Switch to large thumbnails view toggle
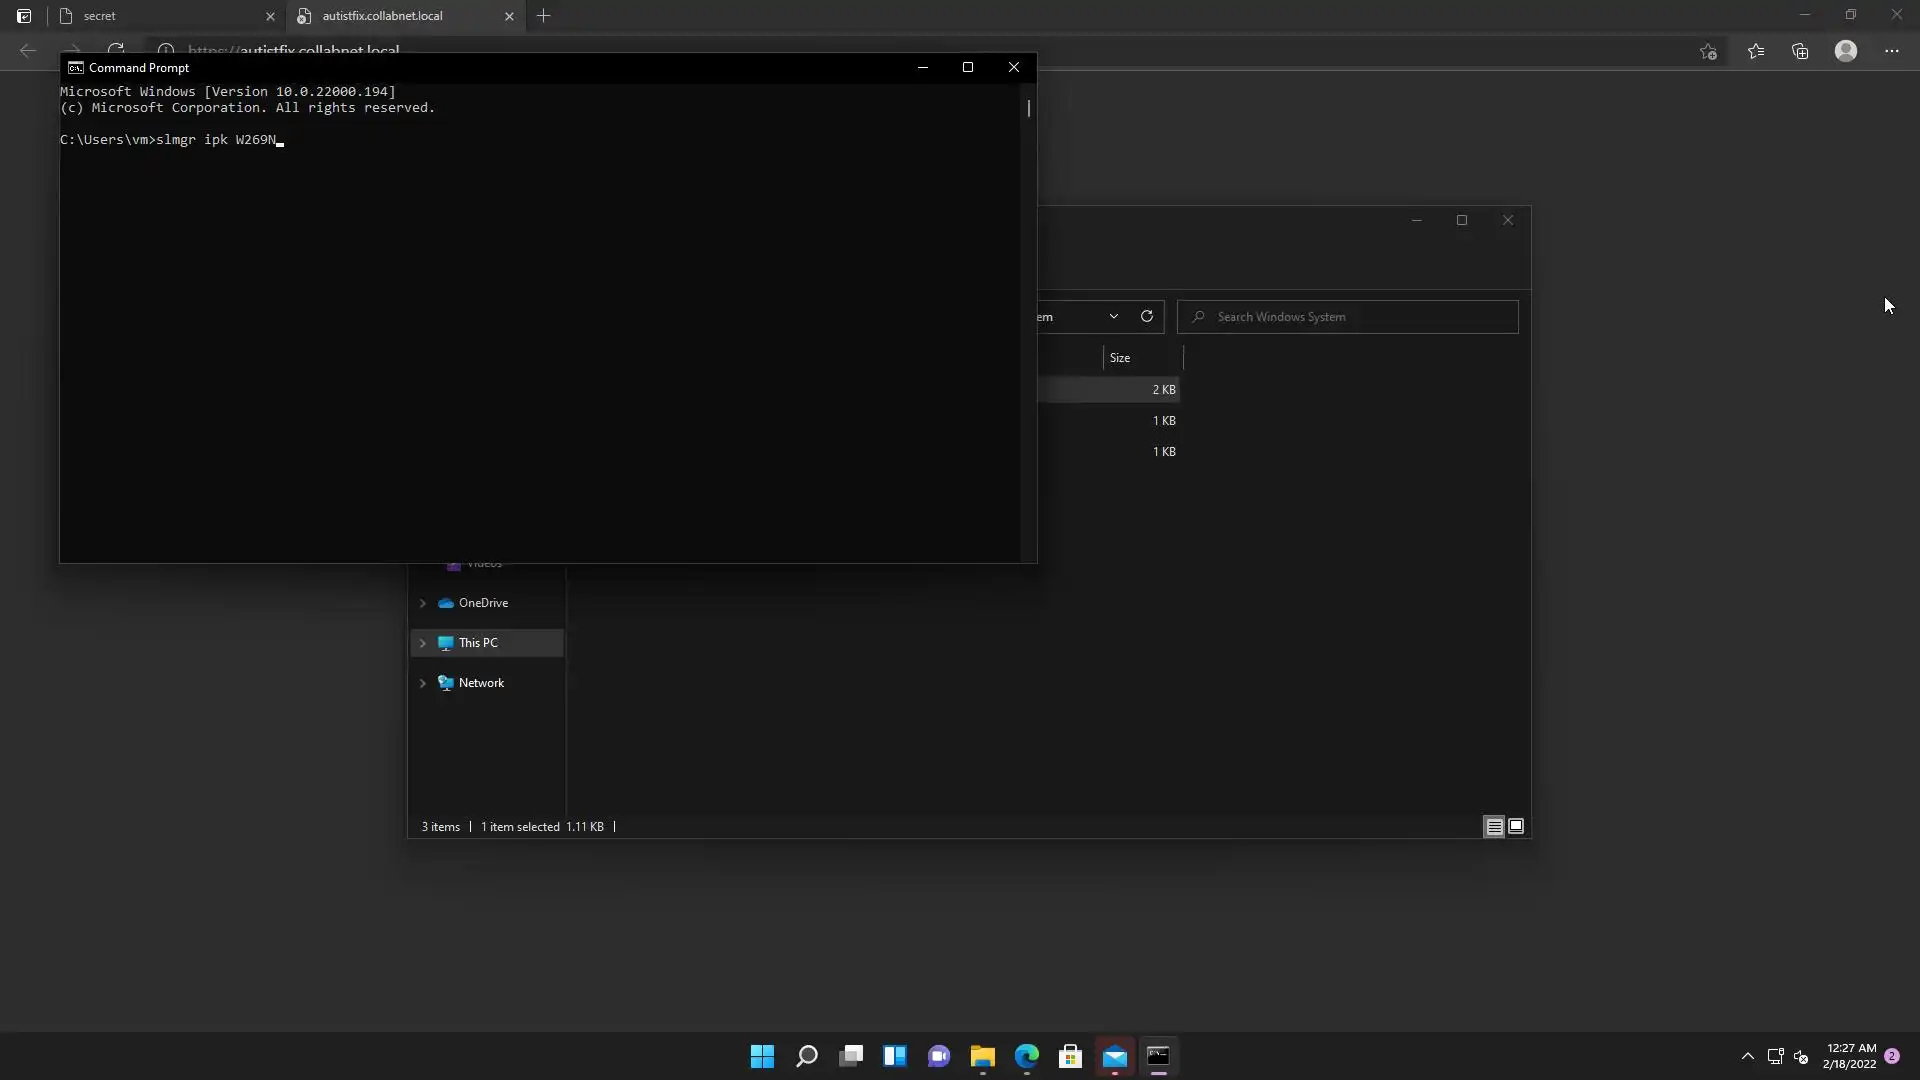 tap(1516, 827)
